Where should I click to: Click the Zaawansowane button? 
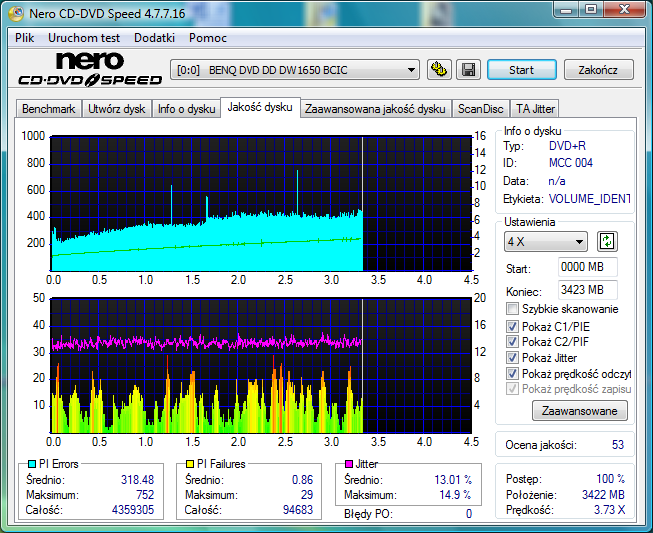(580, 411)
